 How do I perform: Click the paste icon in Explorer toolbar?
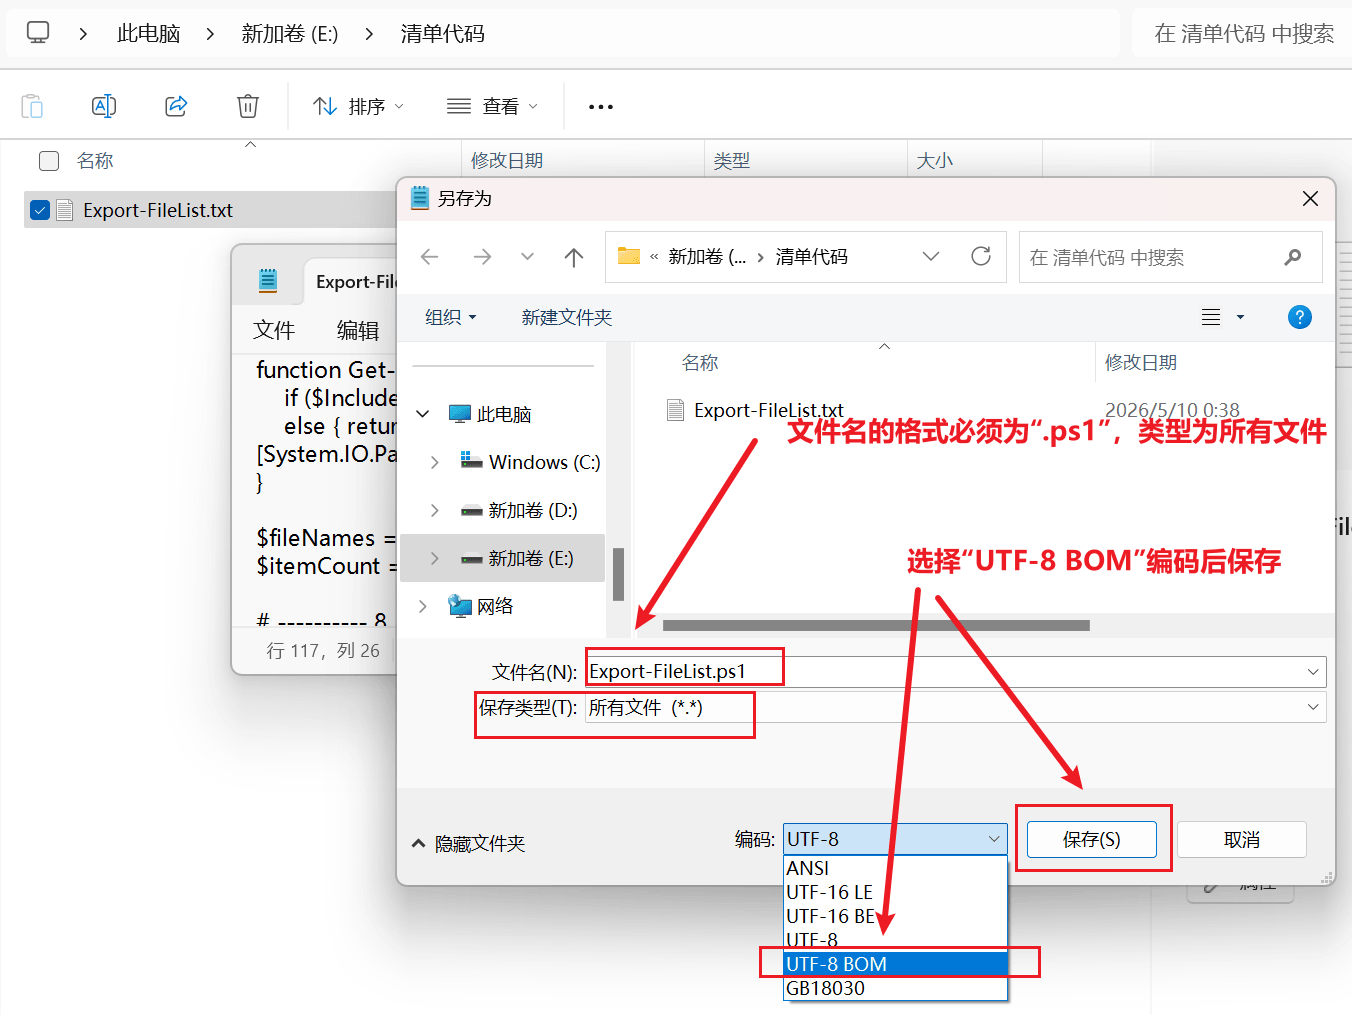[32, 106]
